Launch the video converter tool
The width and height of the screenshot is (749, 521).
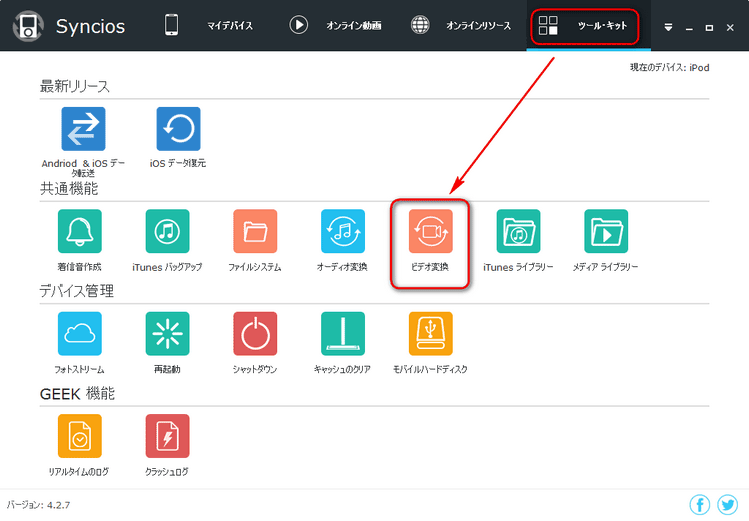(430, 231)
